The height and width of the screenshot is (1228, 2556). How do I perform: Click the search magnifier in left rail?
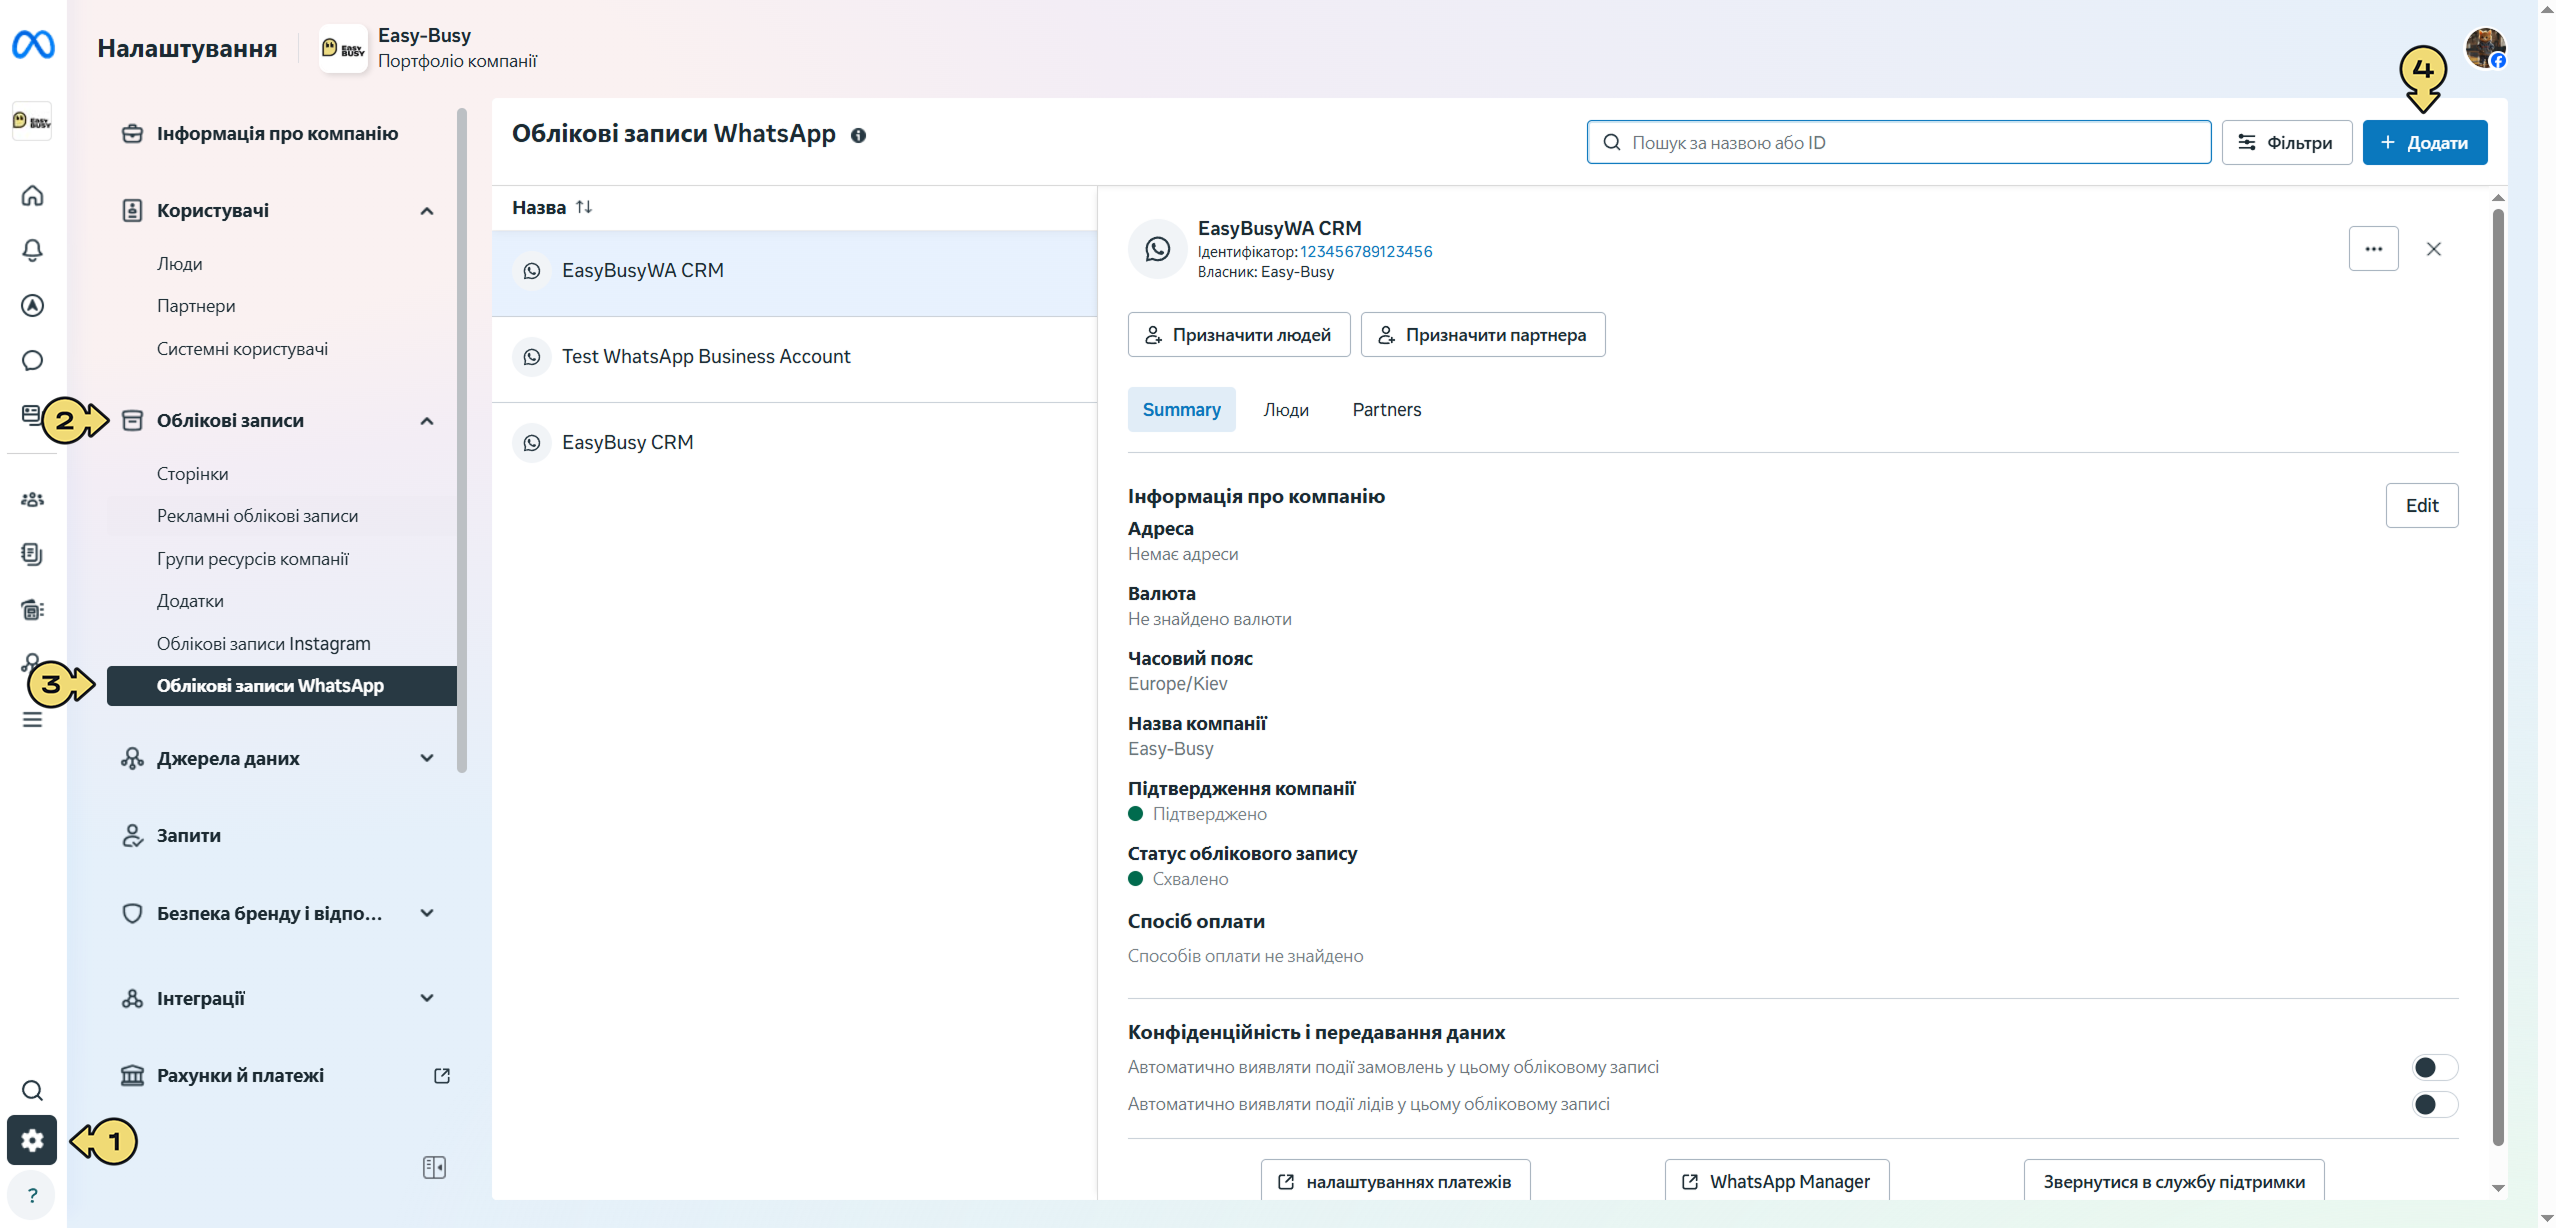click(32, 1090)
